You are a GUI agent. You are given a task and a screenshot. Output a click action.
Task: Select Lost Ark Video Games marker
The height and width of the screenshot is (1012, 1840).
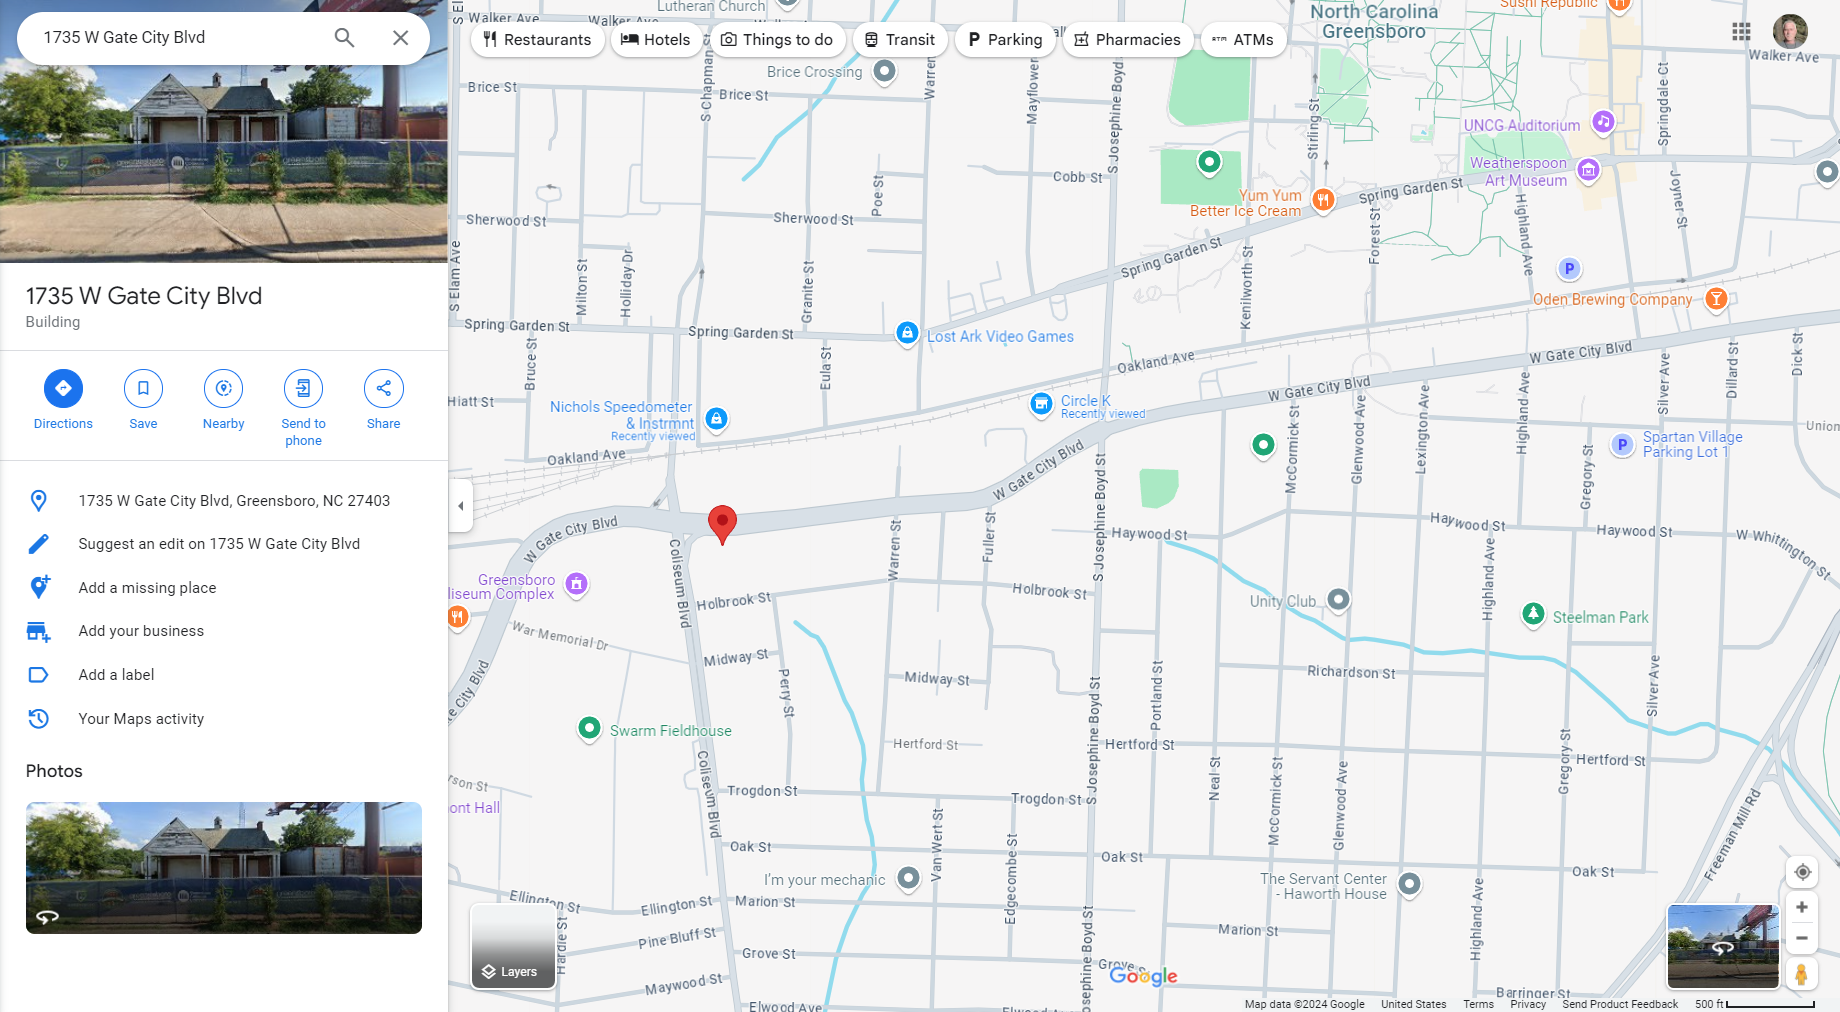[907, 333]
